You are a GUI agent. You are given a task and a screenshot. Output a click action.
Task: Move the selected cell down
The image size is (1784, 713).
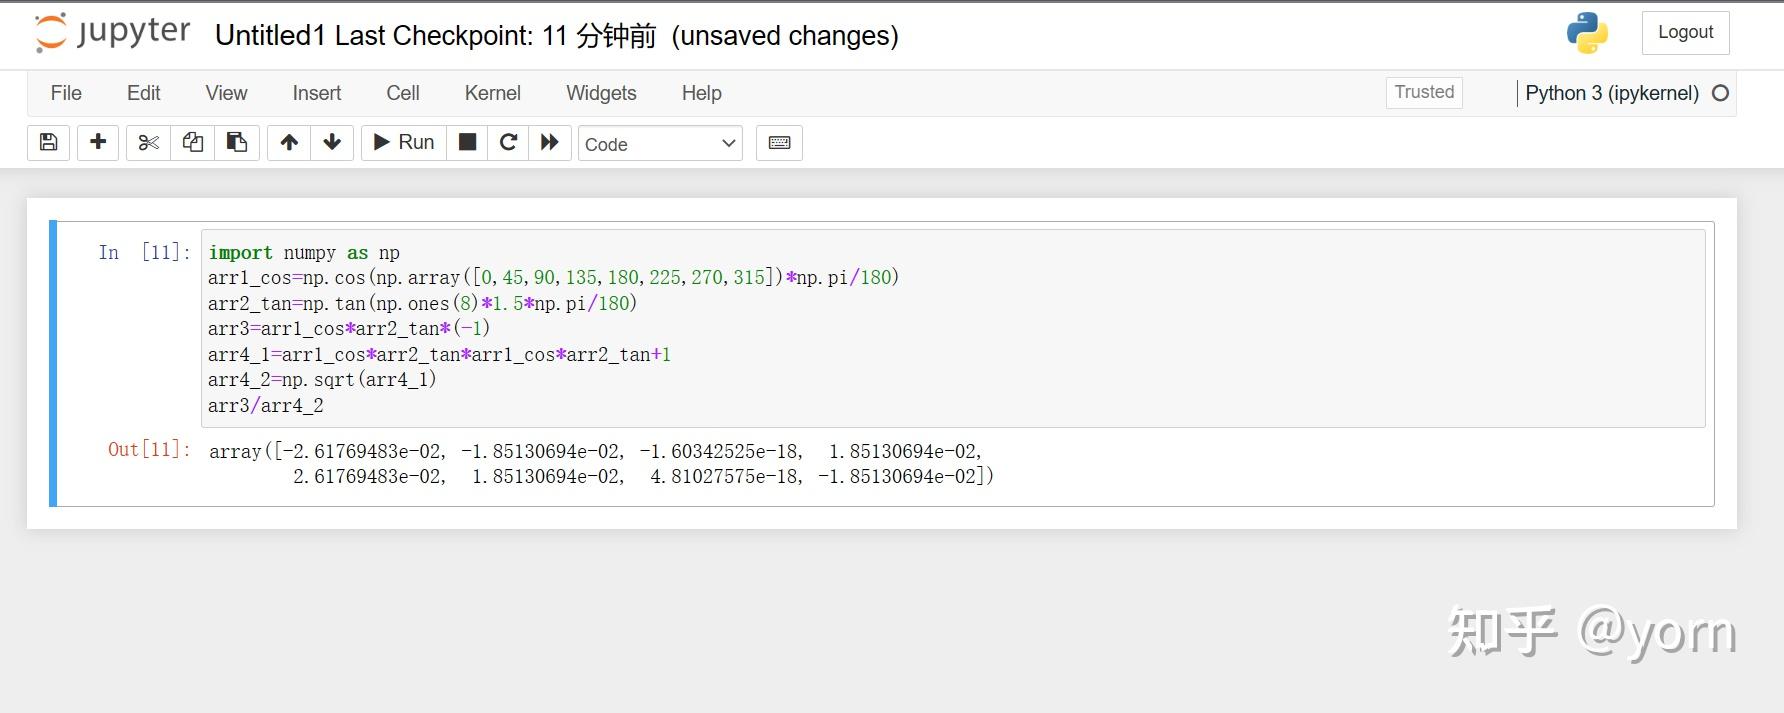(x=333, y=143)
